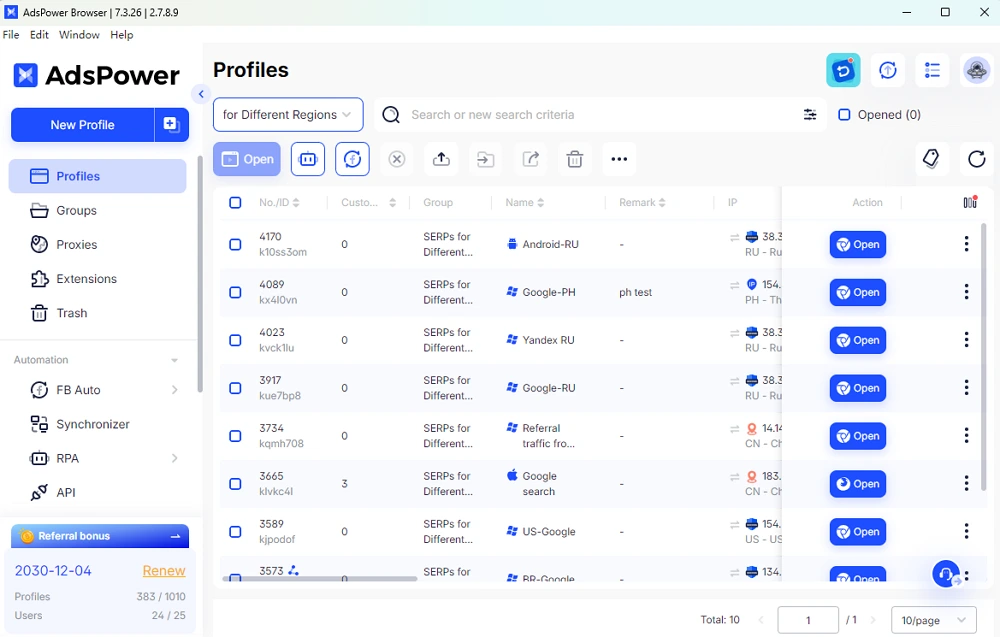The width and height of the screenshot is (1000, 637).
Task: Click the horizontal scrollbar under the table
Action: pos(320,579)
